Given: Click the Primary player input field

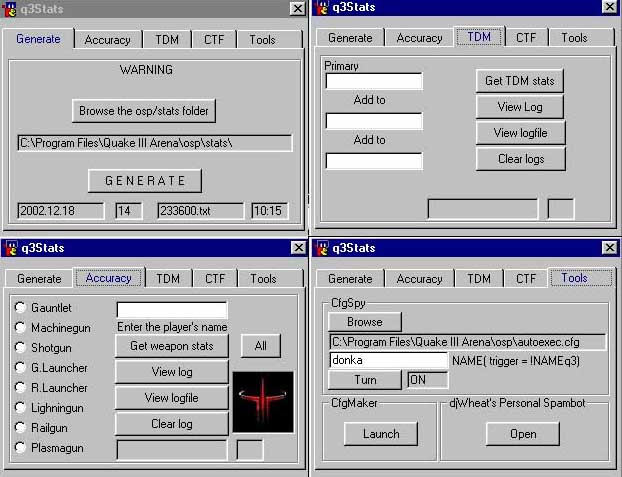Looking at the screenshot, I should point(374,81).
